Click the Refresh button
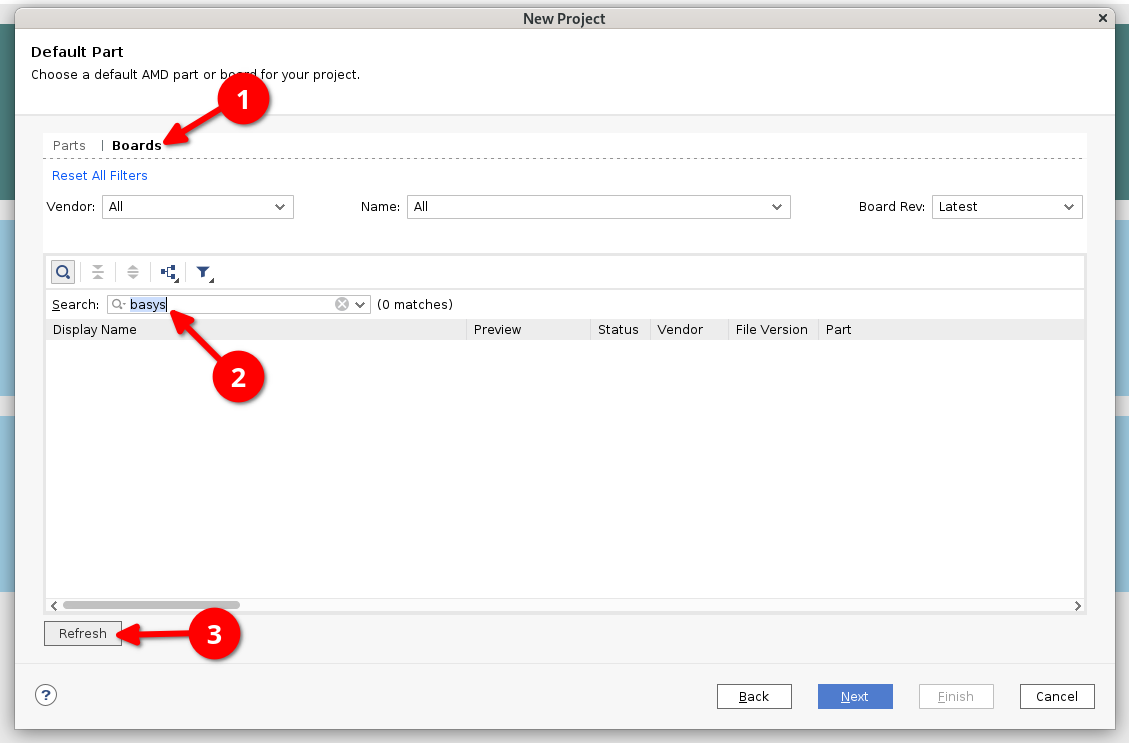Image resolution: width=1129 pixels, height=743 pixels. (x=83, y=634)
